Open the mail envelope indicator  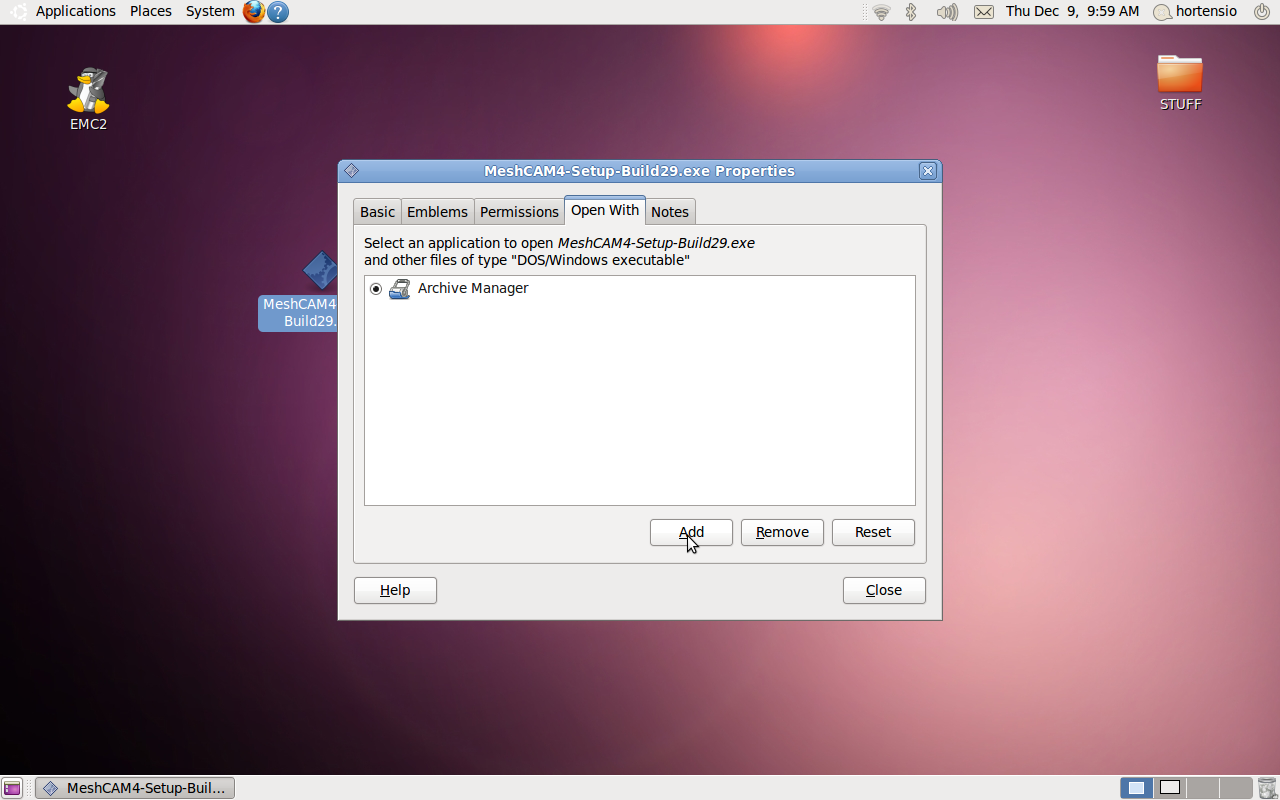coord(984,12)
